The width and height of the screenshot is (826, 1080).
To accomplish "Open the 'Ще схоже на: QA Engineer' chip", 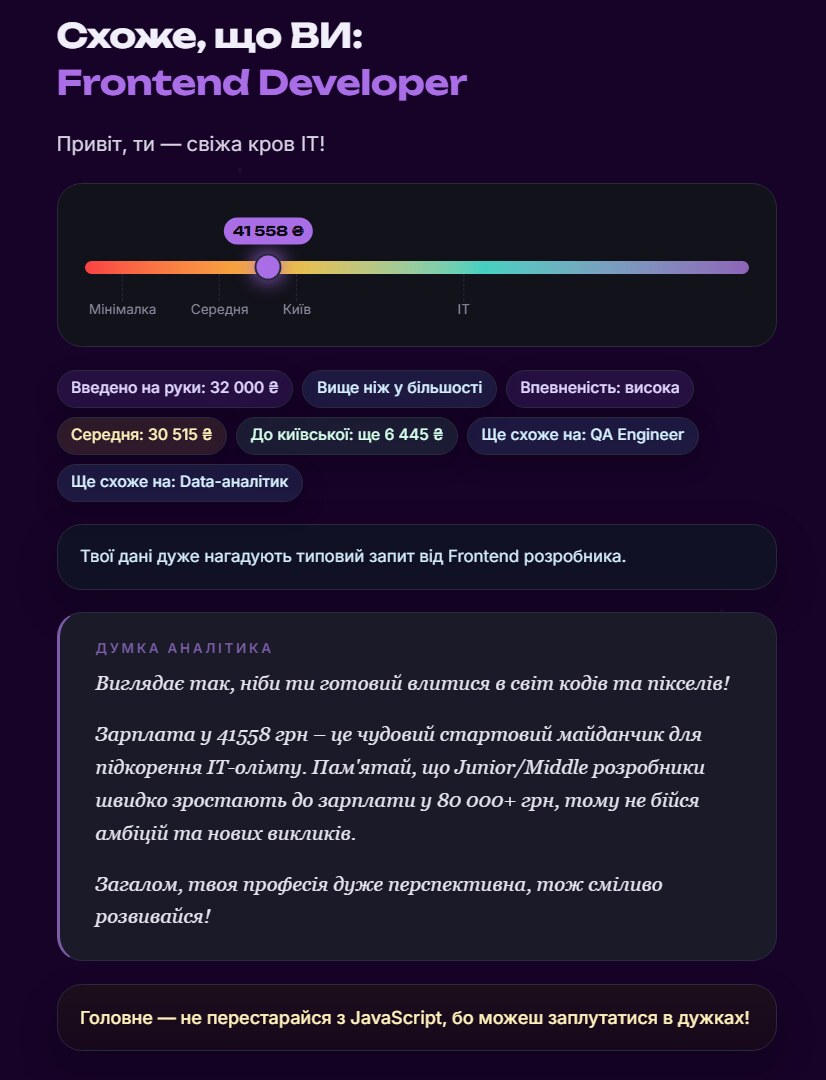I will point(583,435).
